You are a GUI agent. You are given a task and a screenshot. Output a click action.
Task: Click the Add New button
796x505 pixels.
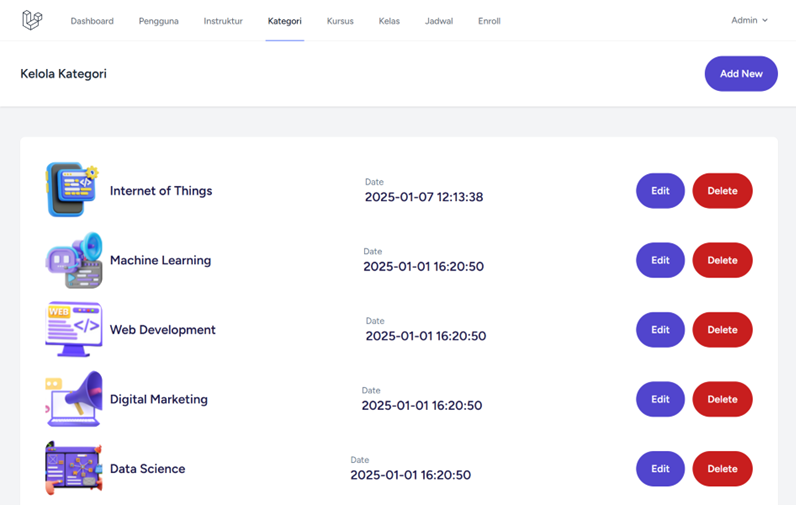click(x=741, y=74)
